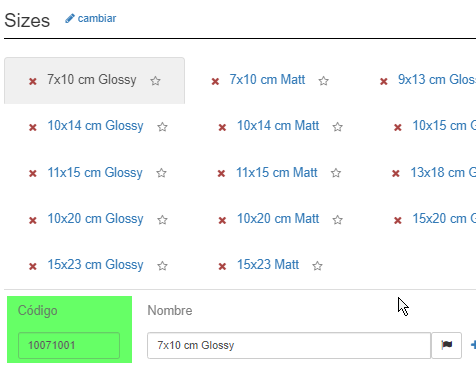Remove the 10x20 cm Matt entry
This screenshot has width=476, height=370.
[222, 220]
